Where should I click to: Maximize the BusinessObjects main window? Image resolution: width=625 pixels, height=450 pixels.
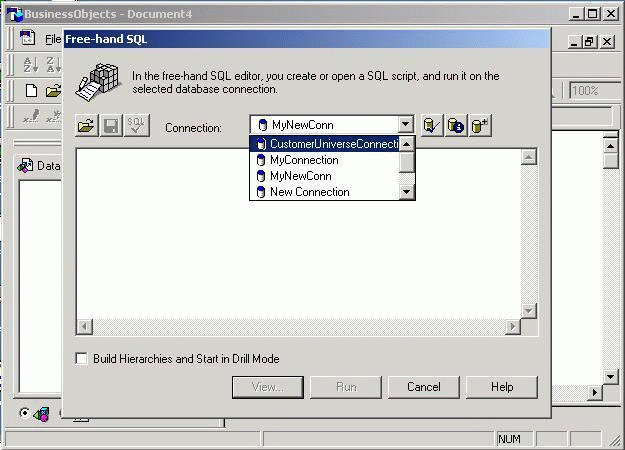pos(593,14)
